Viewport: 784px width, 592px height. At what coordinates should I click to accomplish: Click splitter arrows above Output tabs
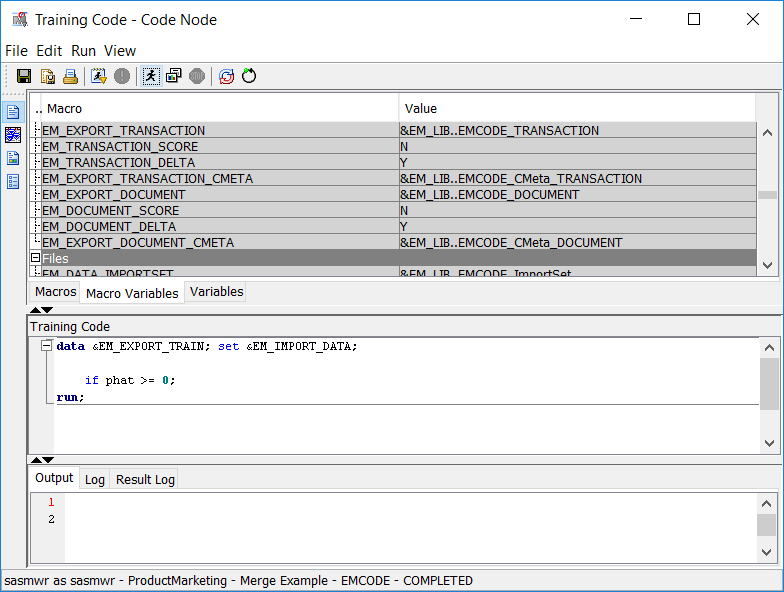click(x=42, y=460)
